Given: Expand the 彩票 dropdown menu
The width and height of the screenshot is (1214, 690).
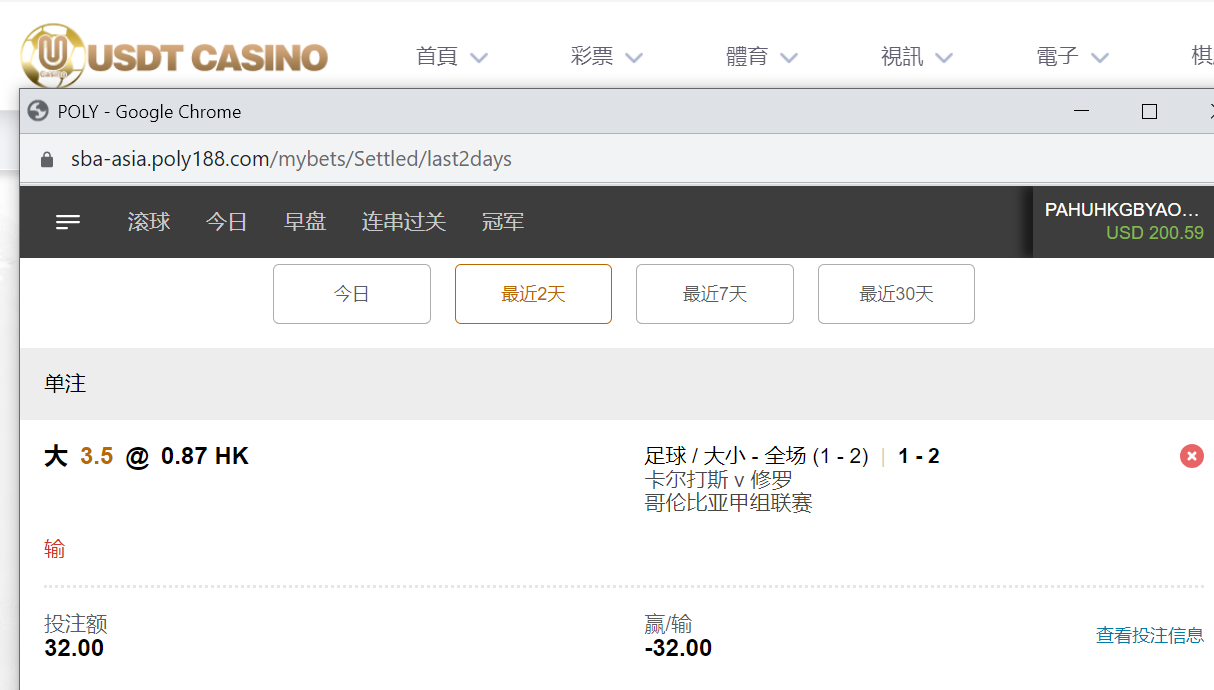Looking at the screenshot, I should point(606,57).
